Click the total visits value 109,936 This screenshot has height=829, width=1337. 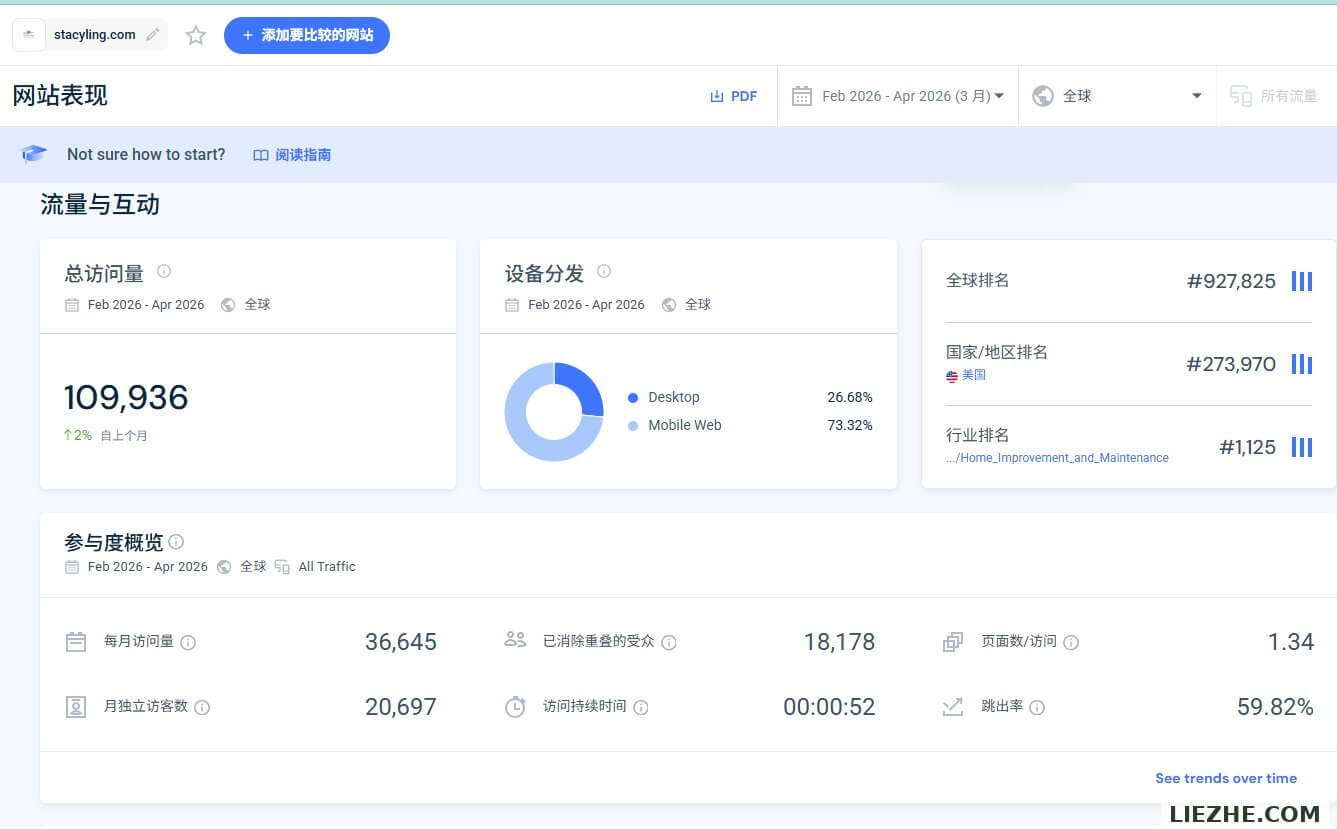126,398
